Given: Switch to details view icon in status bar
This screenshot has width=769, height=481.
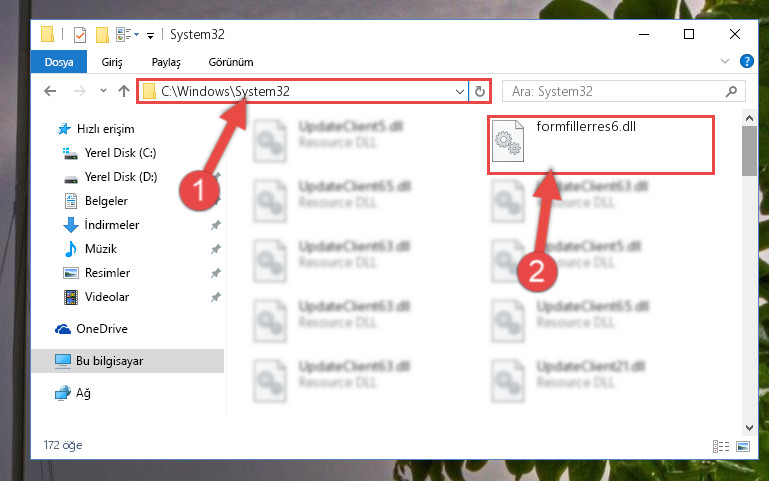Looking at the screenshot, I should click(x=720, y=446).
